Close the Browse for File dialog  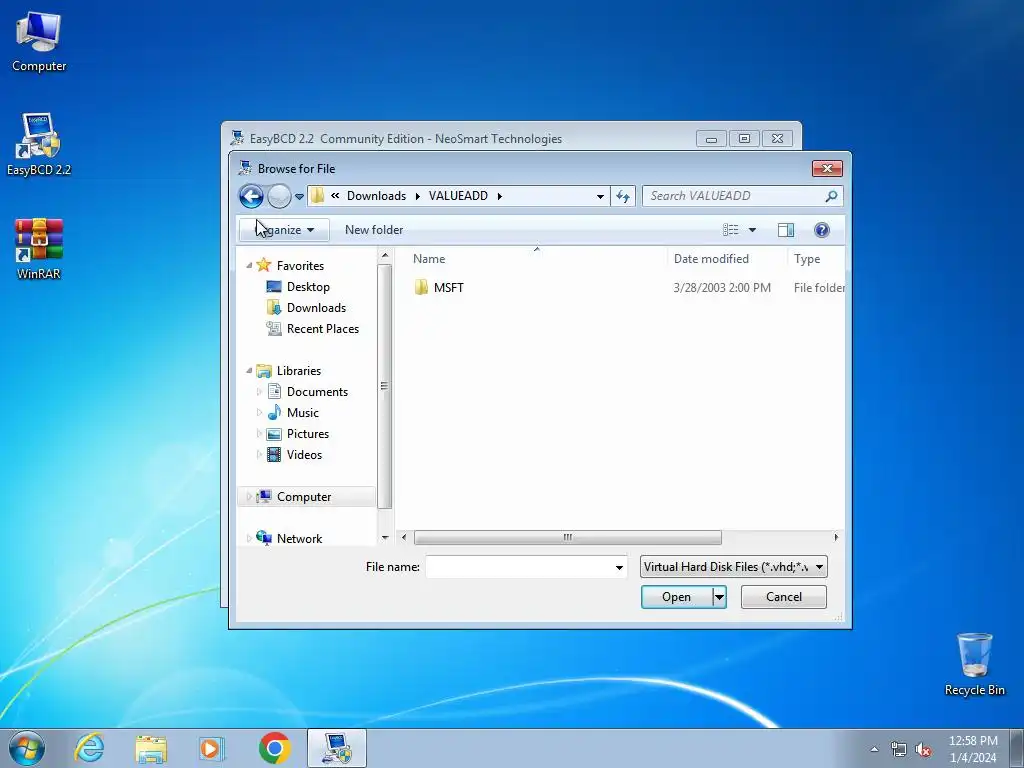(x=827, y=168)
